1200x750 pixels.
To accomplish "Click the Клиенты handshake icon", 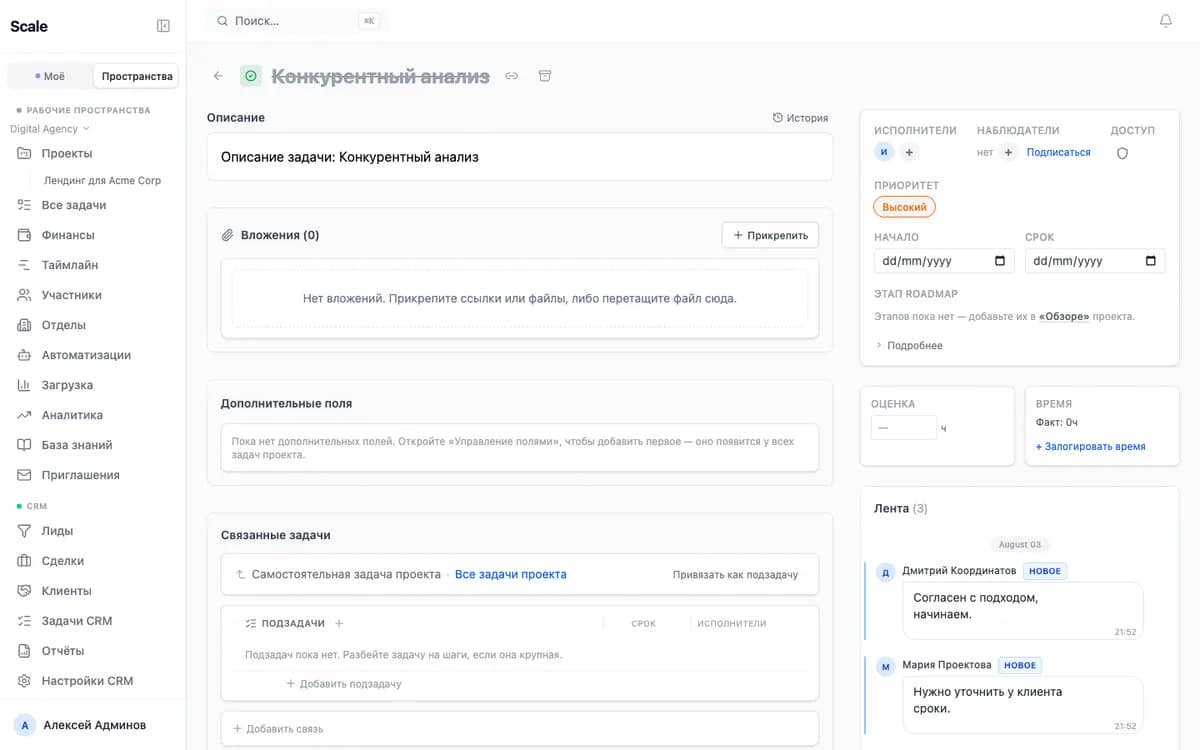I will (24, 591).
